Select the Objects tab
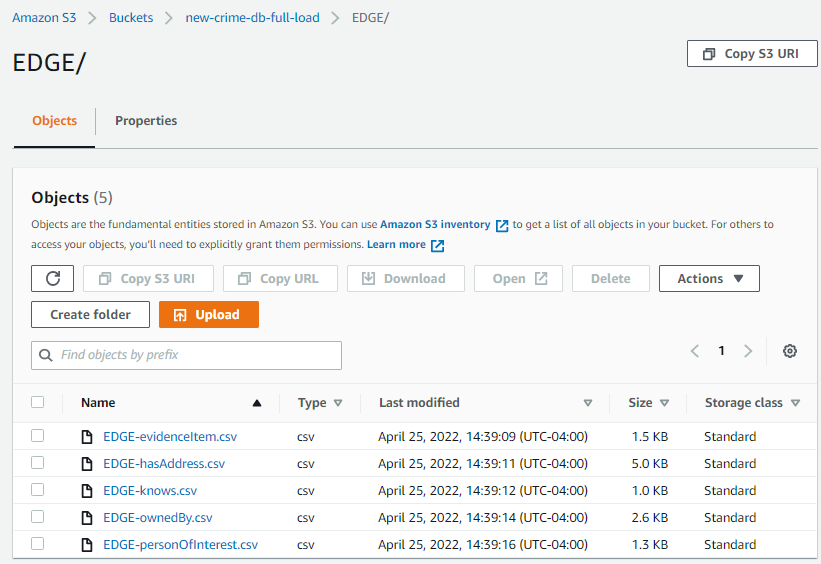This screenshot has width=821, height=564. [54, 121]
